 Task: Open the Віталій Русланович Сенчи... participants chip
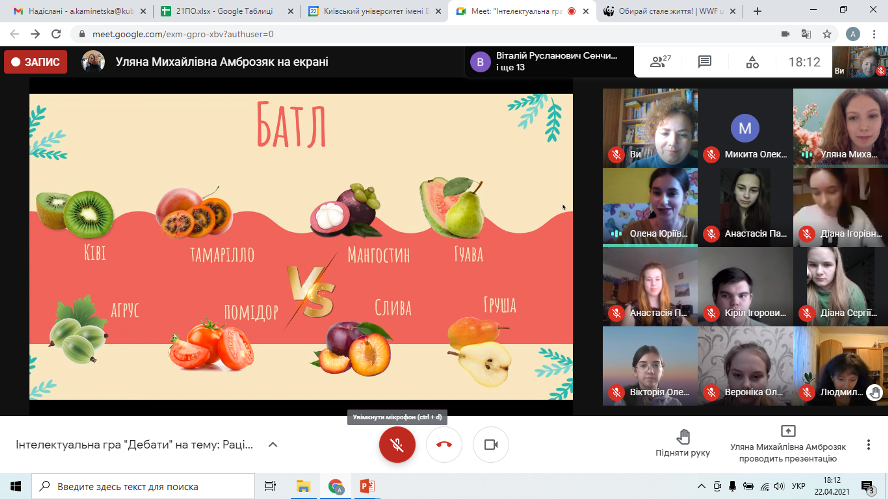548,62
